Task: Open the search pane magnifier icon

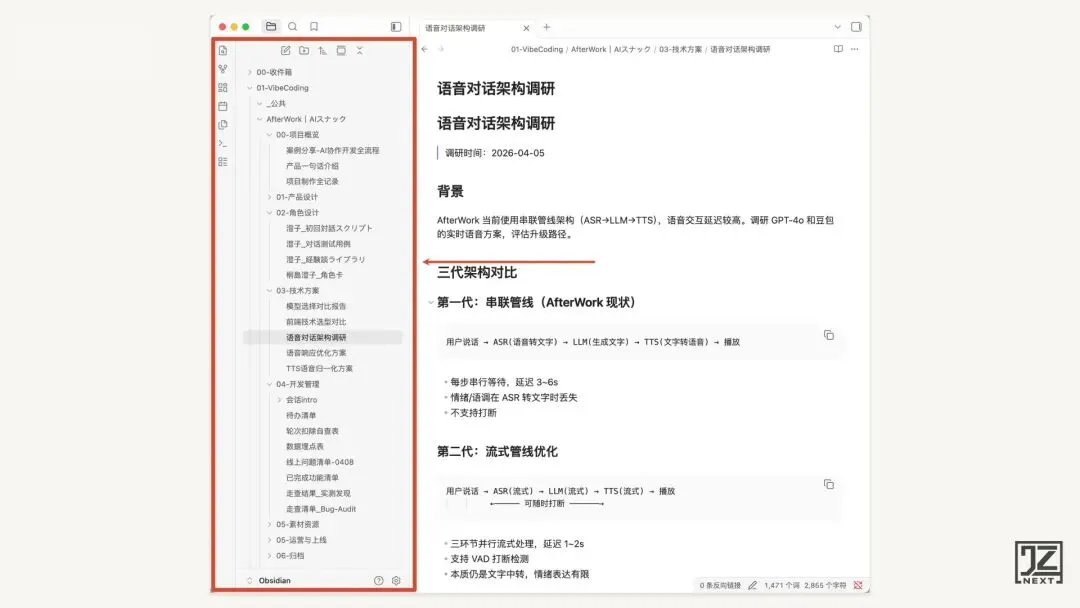Action: (293, 26)
